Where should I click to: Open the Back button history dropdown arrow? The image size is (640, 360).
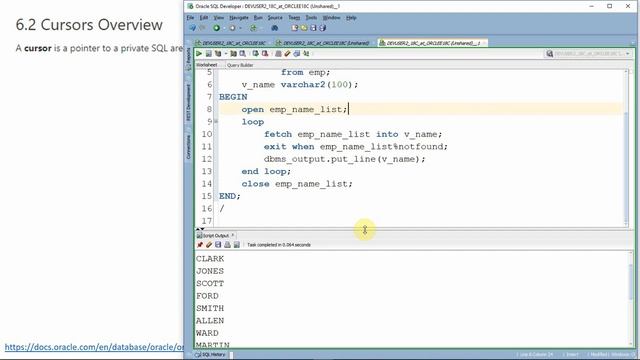point(224,28)
